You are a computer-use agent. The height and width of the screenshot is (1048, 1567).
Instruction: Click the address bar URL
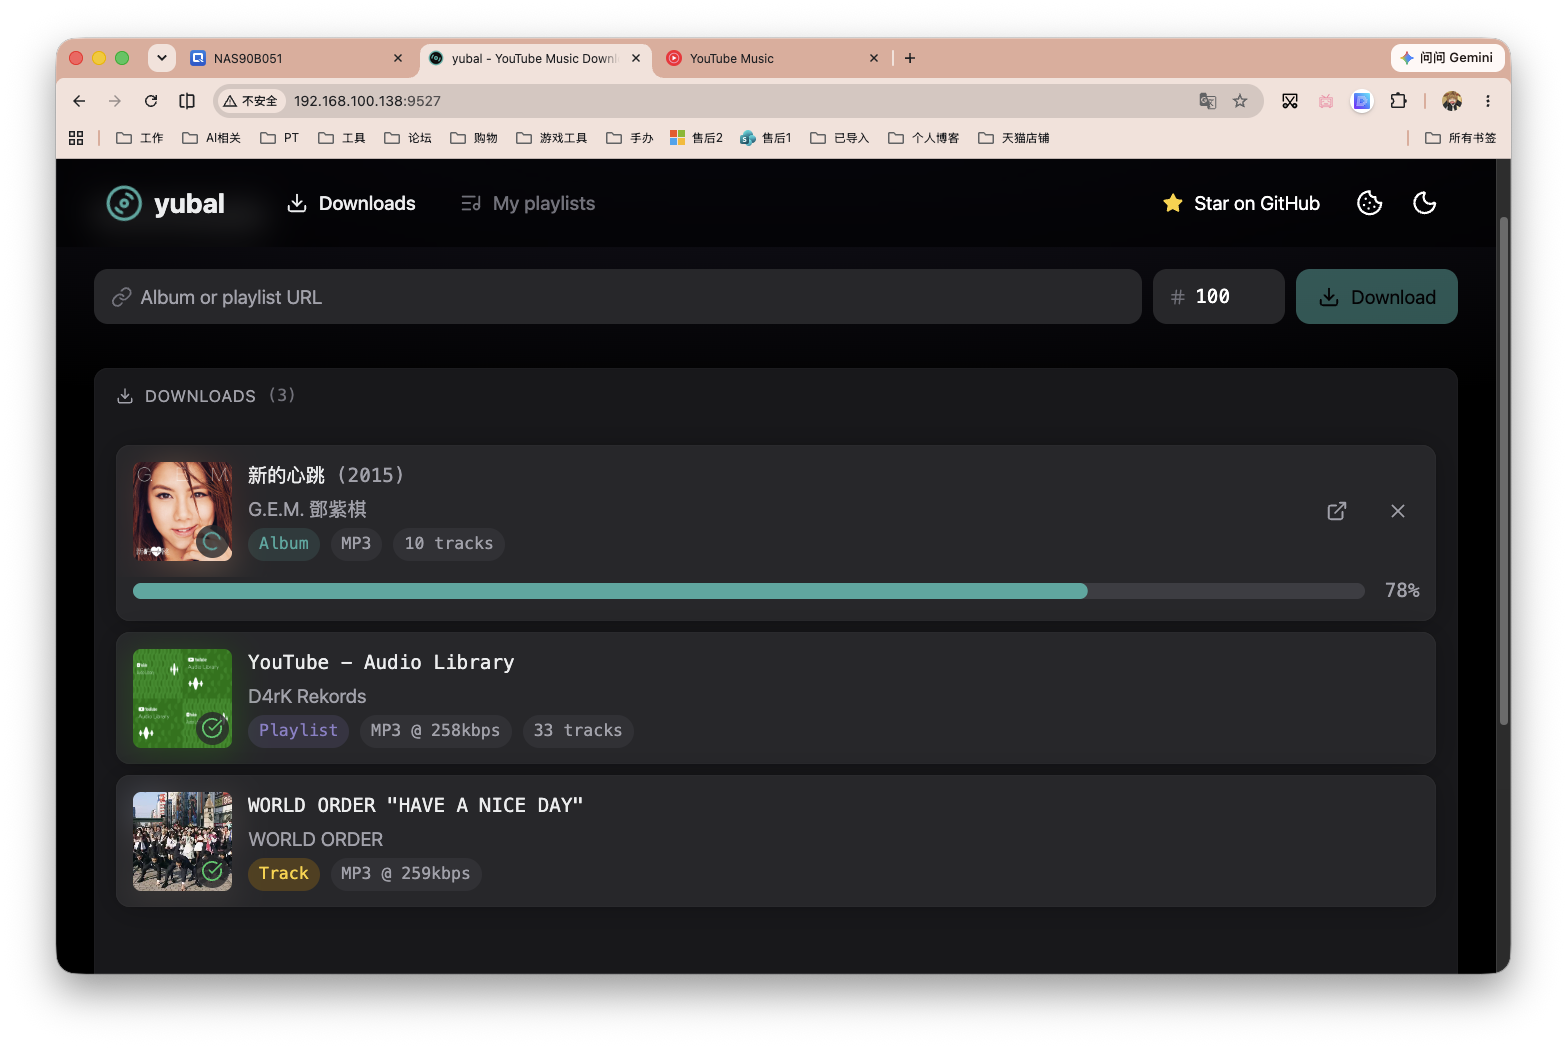pos(367,101)
